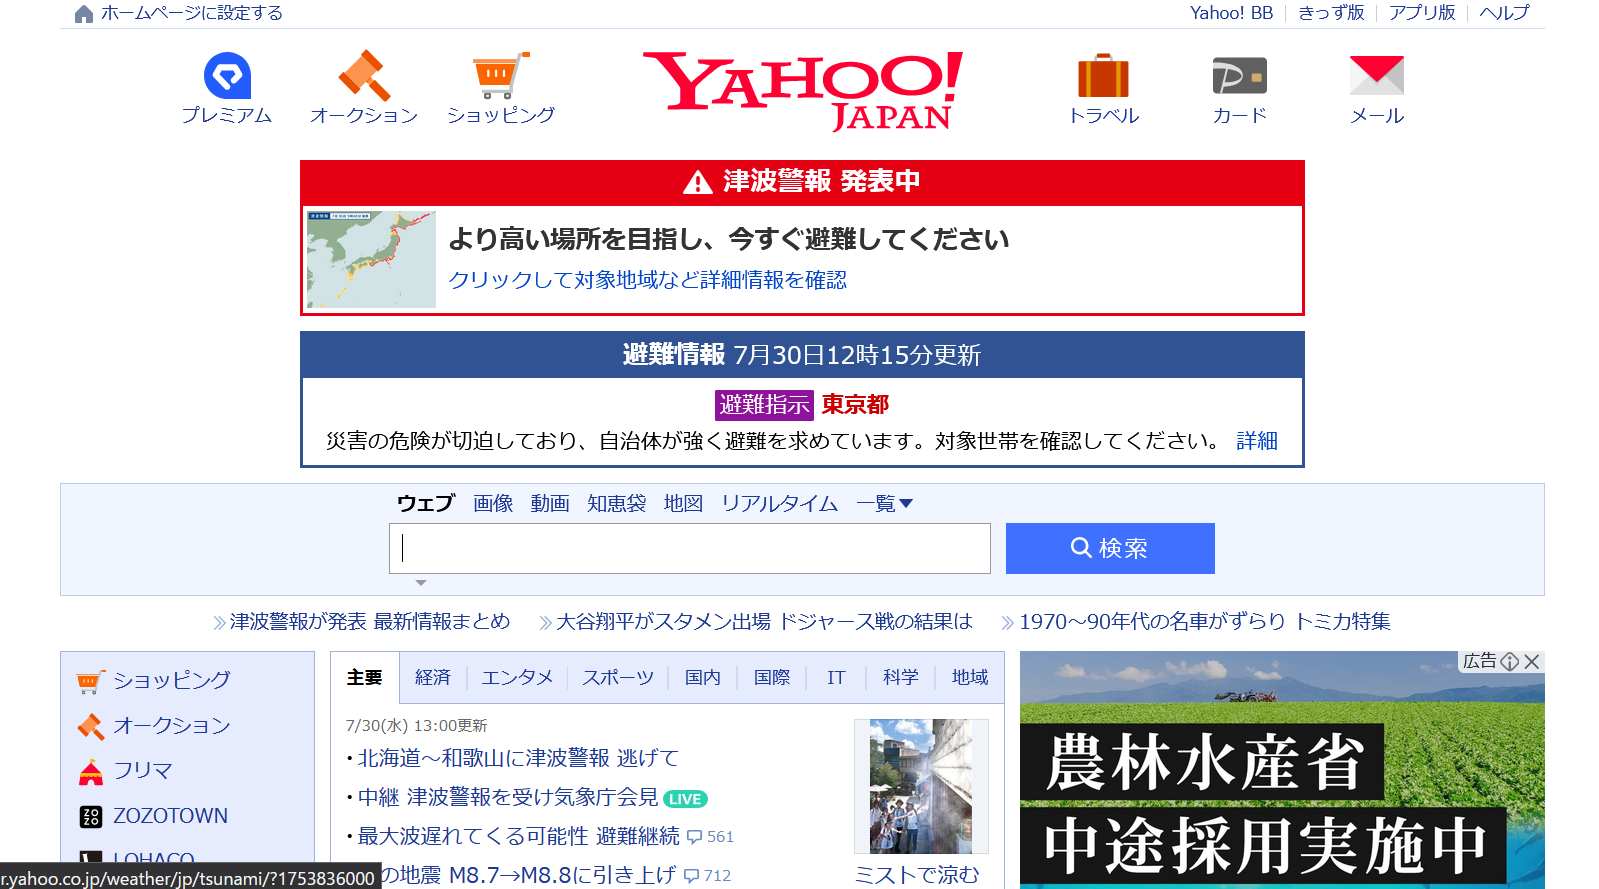This screenshot has height=889, width=1599.
Task: Close the advertisement with the X
Action: coord(1532,661)
